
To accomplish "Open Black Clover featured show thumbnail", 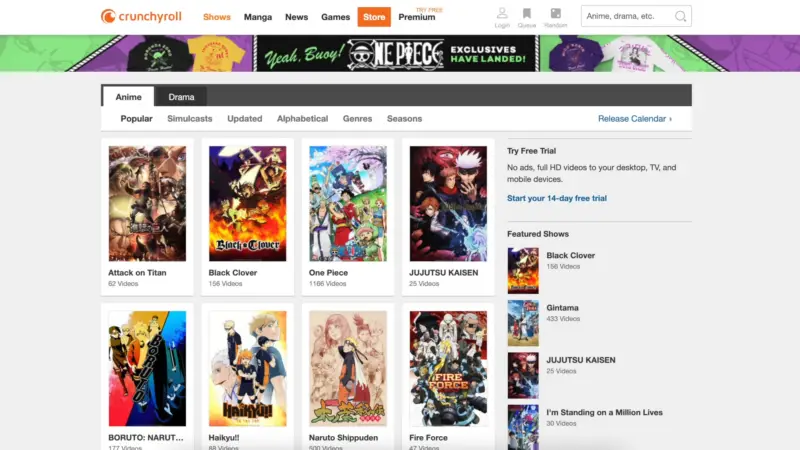I will (522, 270).
